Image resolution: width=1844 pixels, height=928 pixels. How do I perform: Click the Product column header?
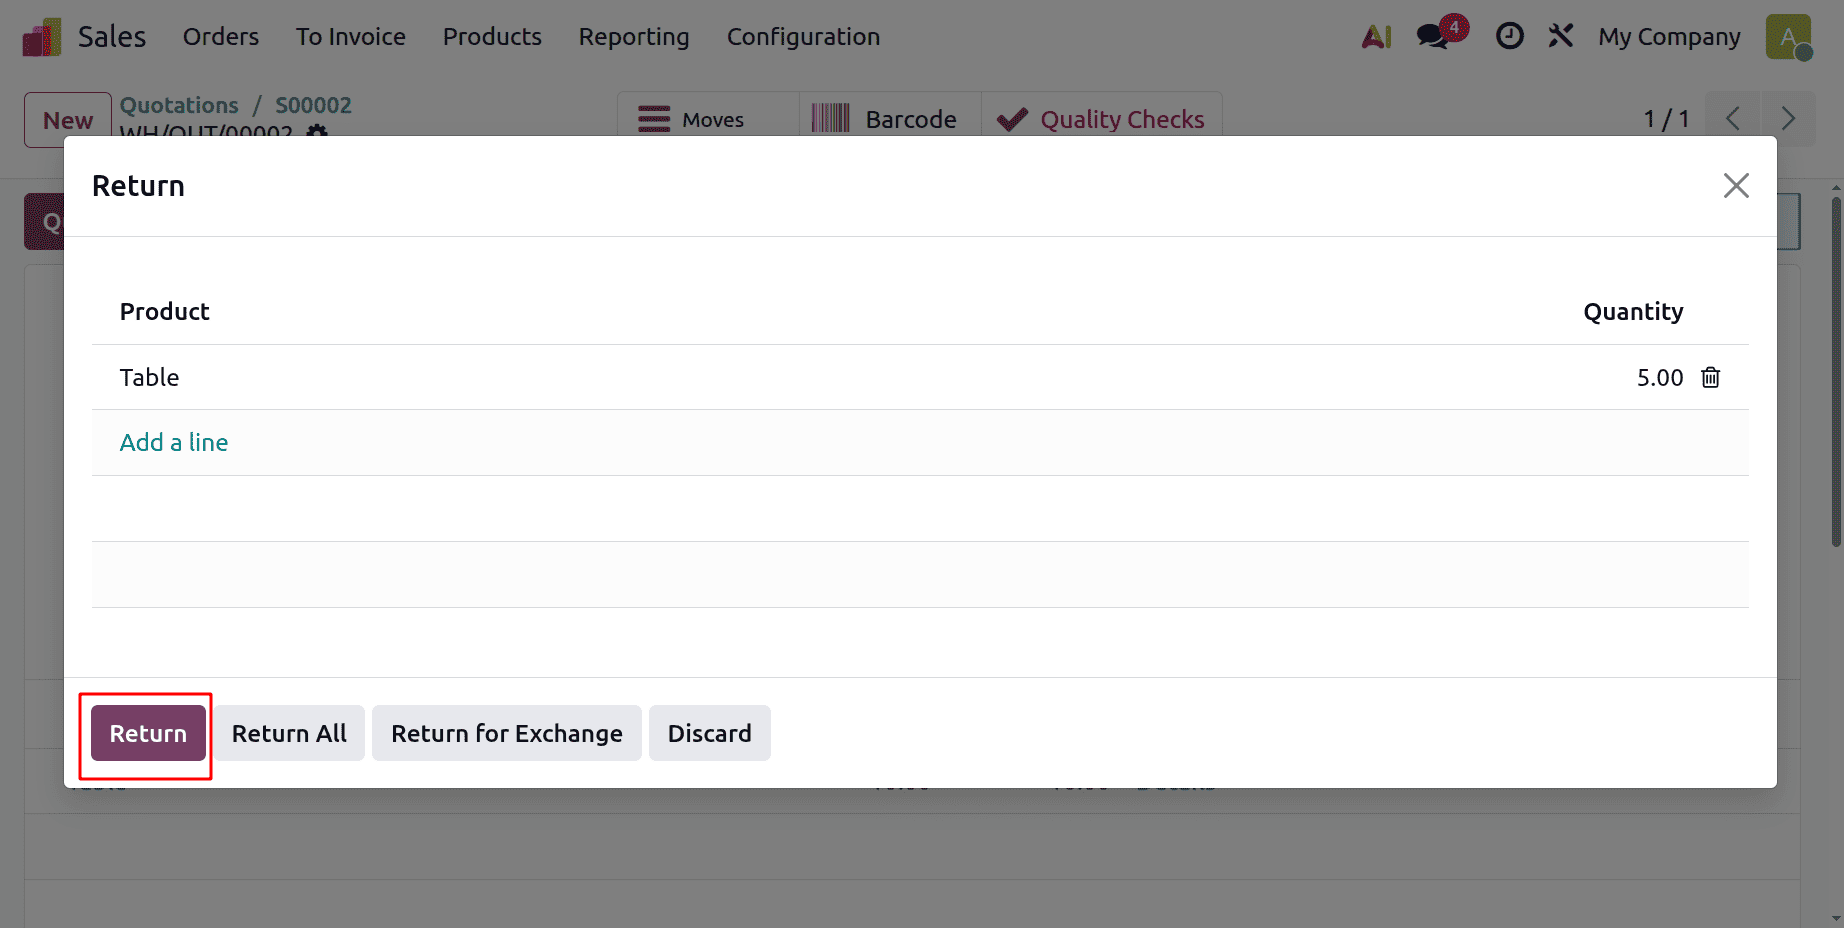pyautogui.click(x=165, y=311)
